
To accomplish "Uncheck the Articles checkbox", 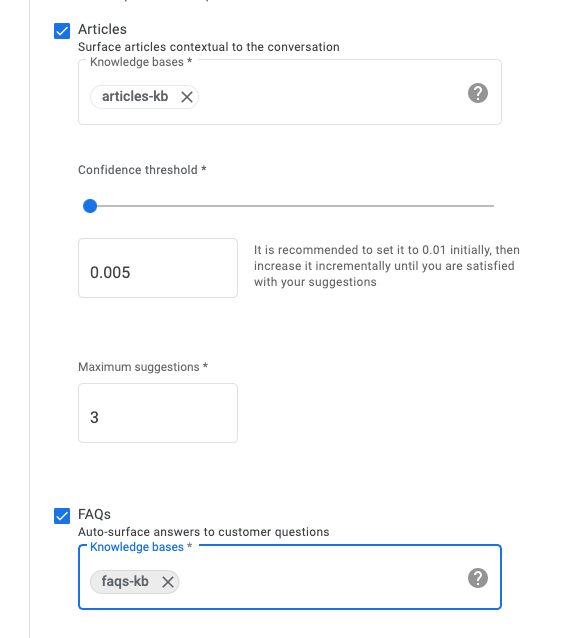I will [62, 31].
